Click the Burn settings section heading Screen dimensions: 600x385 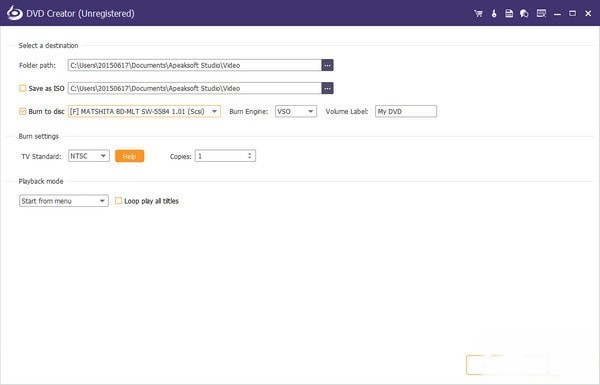click(39, 136)
